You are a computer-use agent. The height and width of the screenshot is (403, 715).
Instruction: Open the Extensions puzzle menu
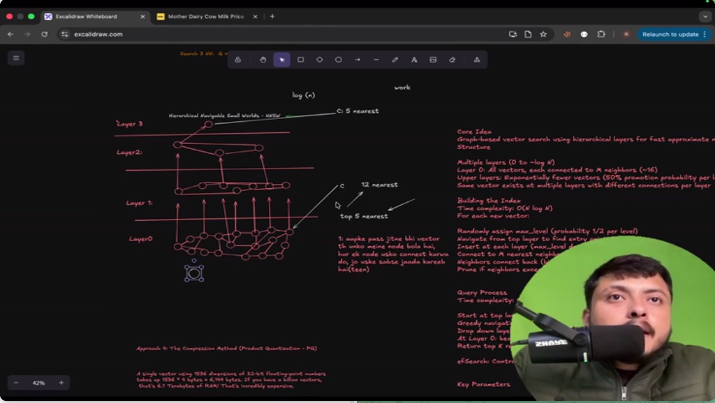tap(601, 34)
